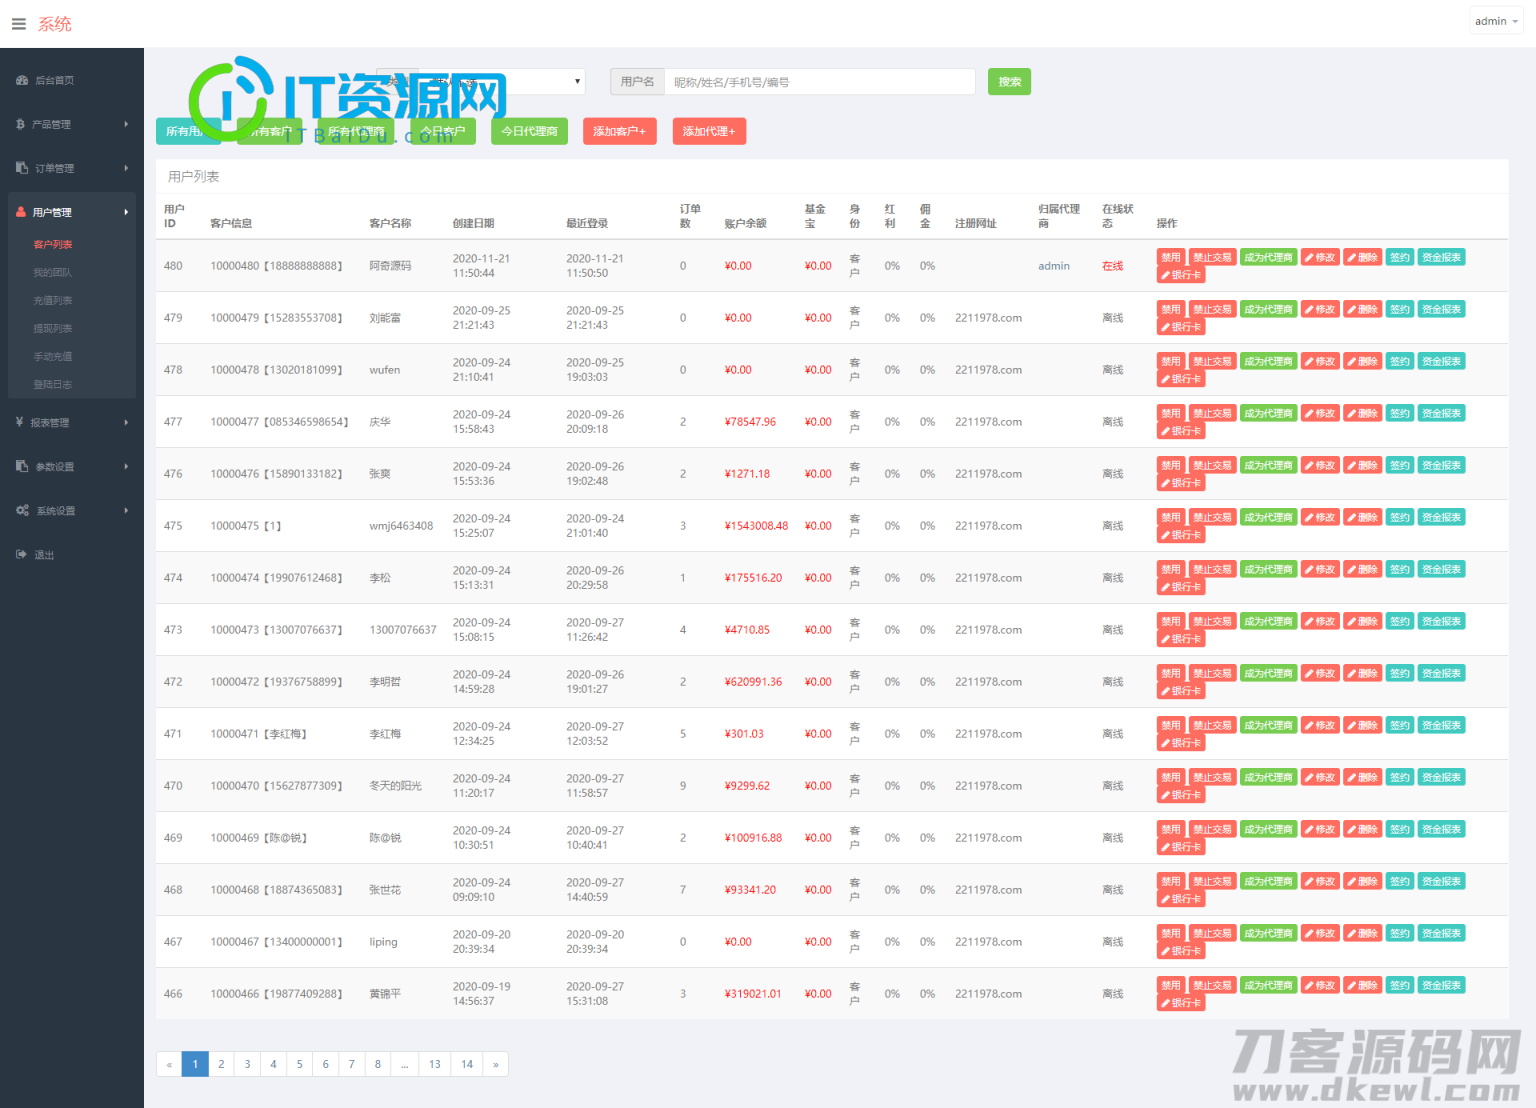Open 资金报表 for user 476
Image resolution: width=1536 pixels, height=1108 pixels.
[1441, 465]
